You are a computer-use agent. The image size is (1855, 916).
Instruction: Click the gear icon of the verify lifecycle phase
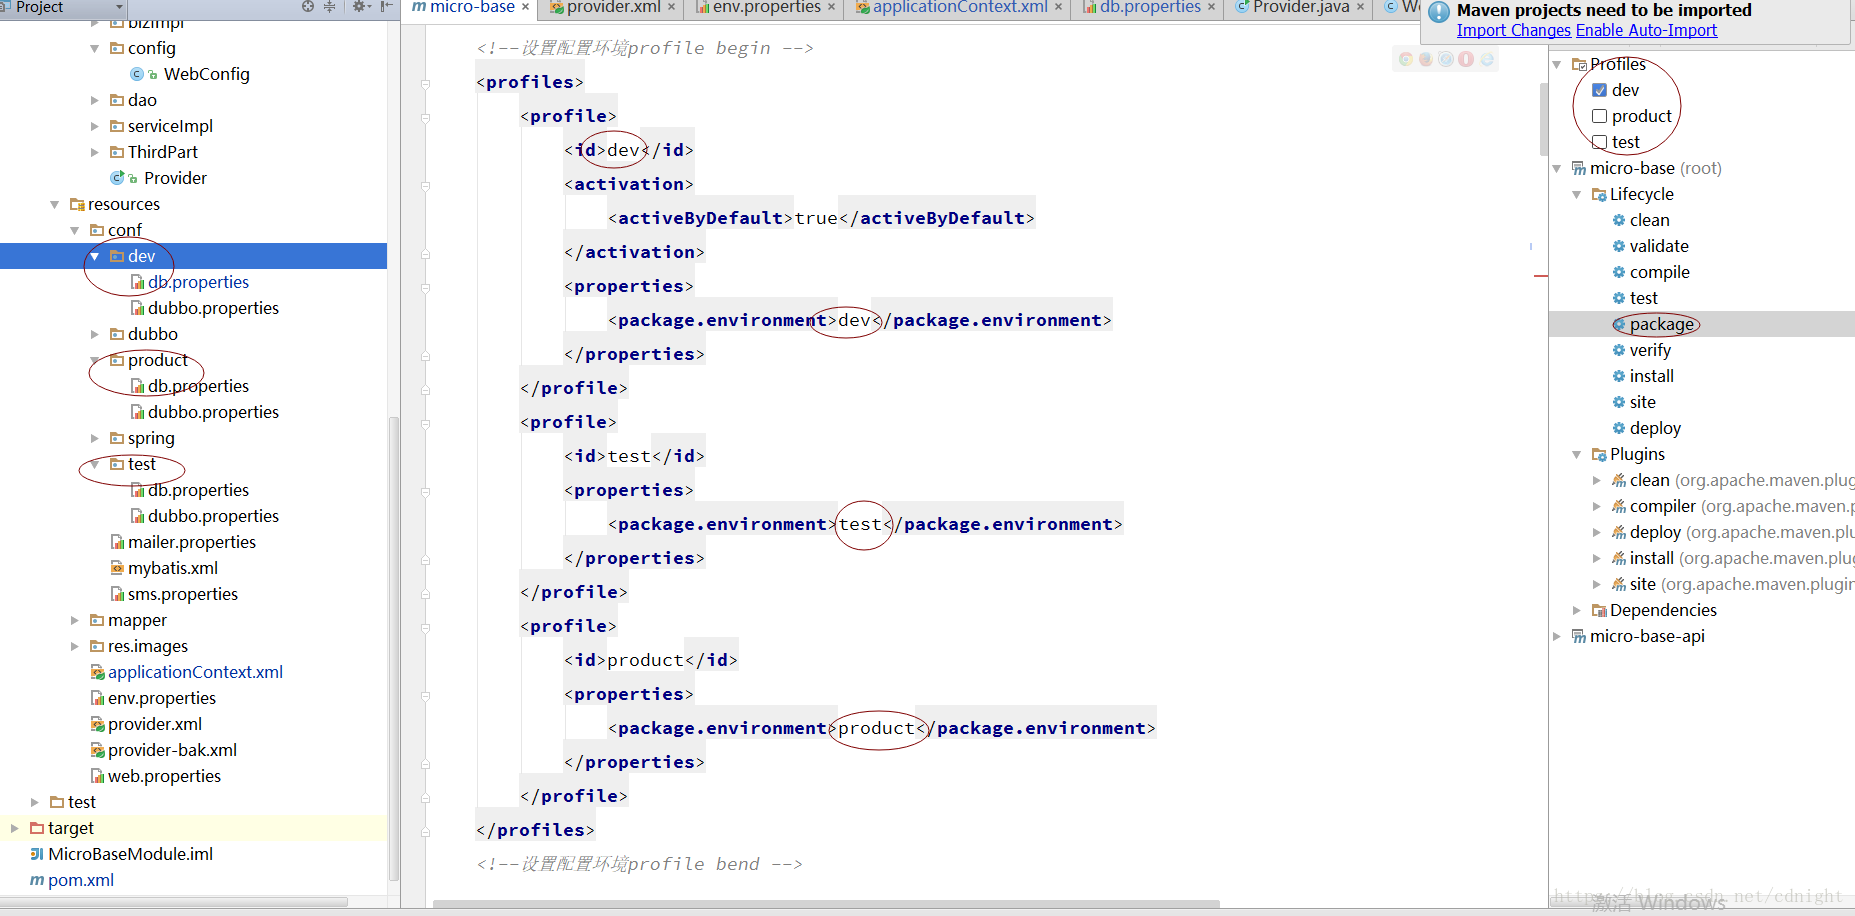click(x=1619, y=350)
